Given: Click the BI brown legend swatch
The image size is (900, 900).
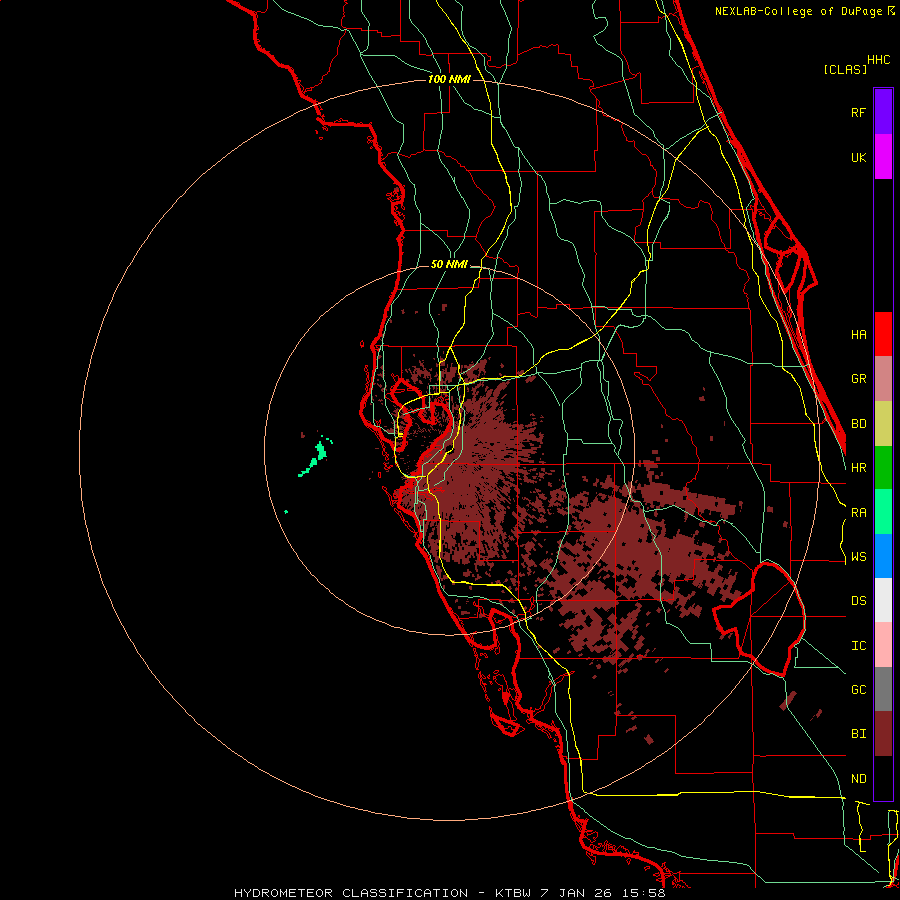Looking at the screenshot, I should coord(883,734).
